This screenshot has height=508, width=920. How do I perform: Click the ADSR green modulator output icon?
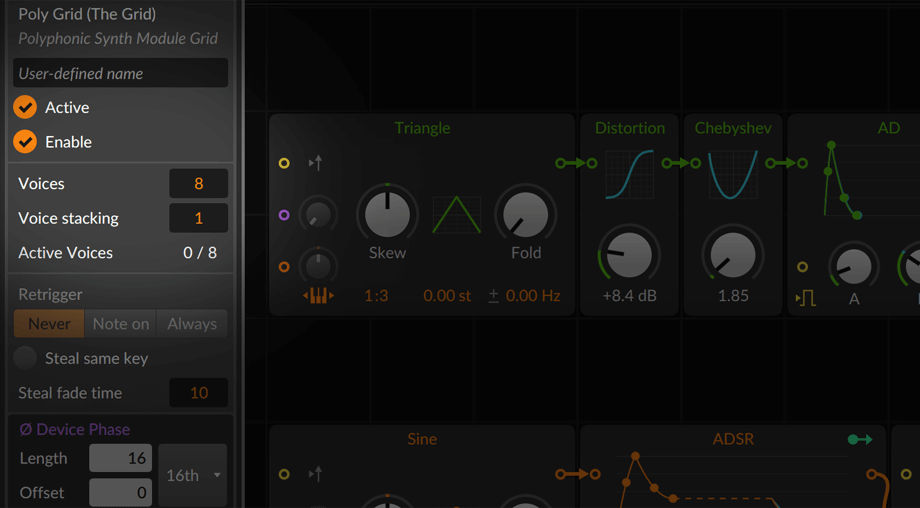860,439
